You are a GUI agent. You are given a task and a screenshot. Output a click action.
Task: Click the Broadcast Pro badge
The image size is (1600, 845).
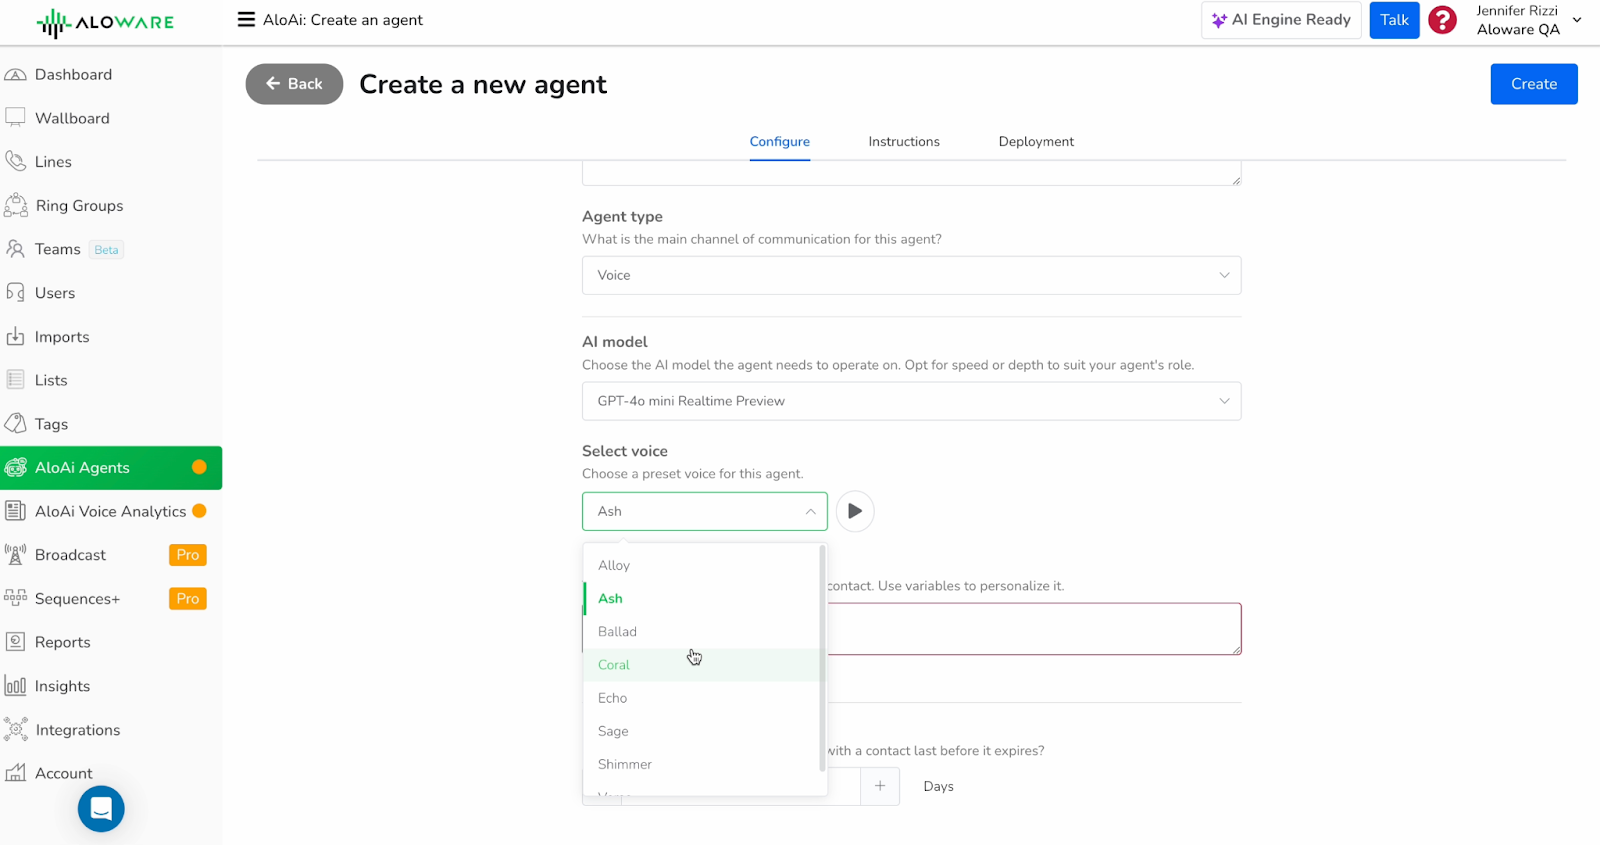(x=188, y=555)
